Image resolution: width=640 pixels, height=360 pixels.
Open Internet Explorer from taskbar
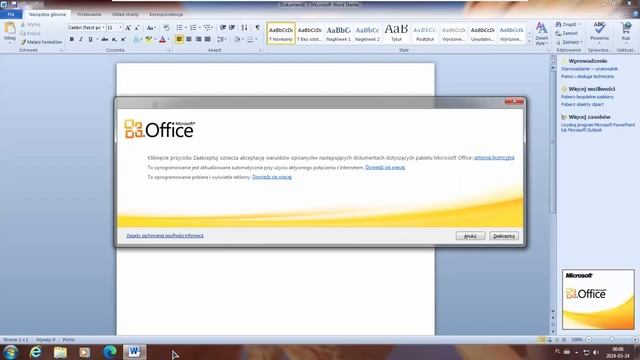[36, 352]
